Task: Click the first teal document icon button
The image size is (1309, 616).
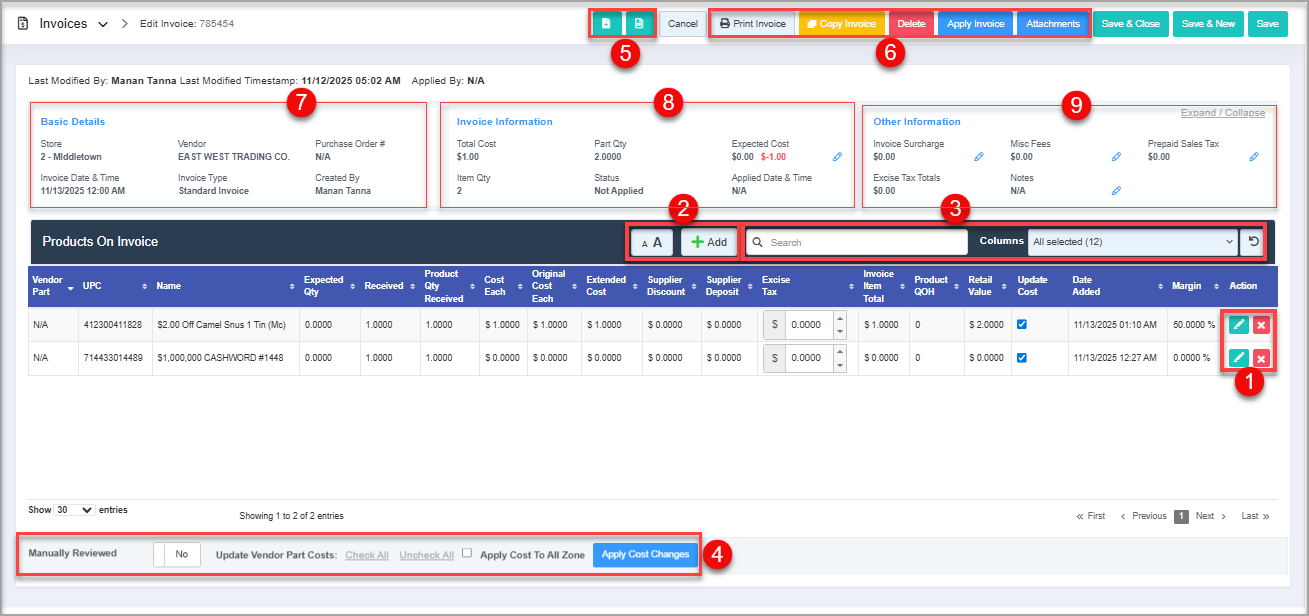Action: (606, 23)
